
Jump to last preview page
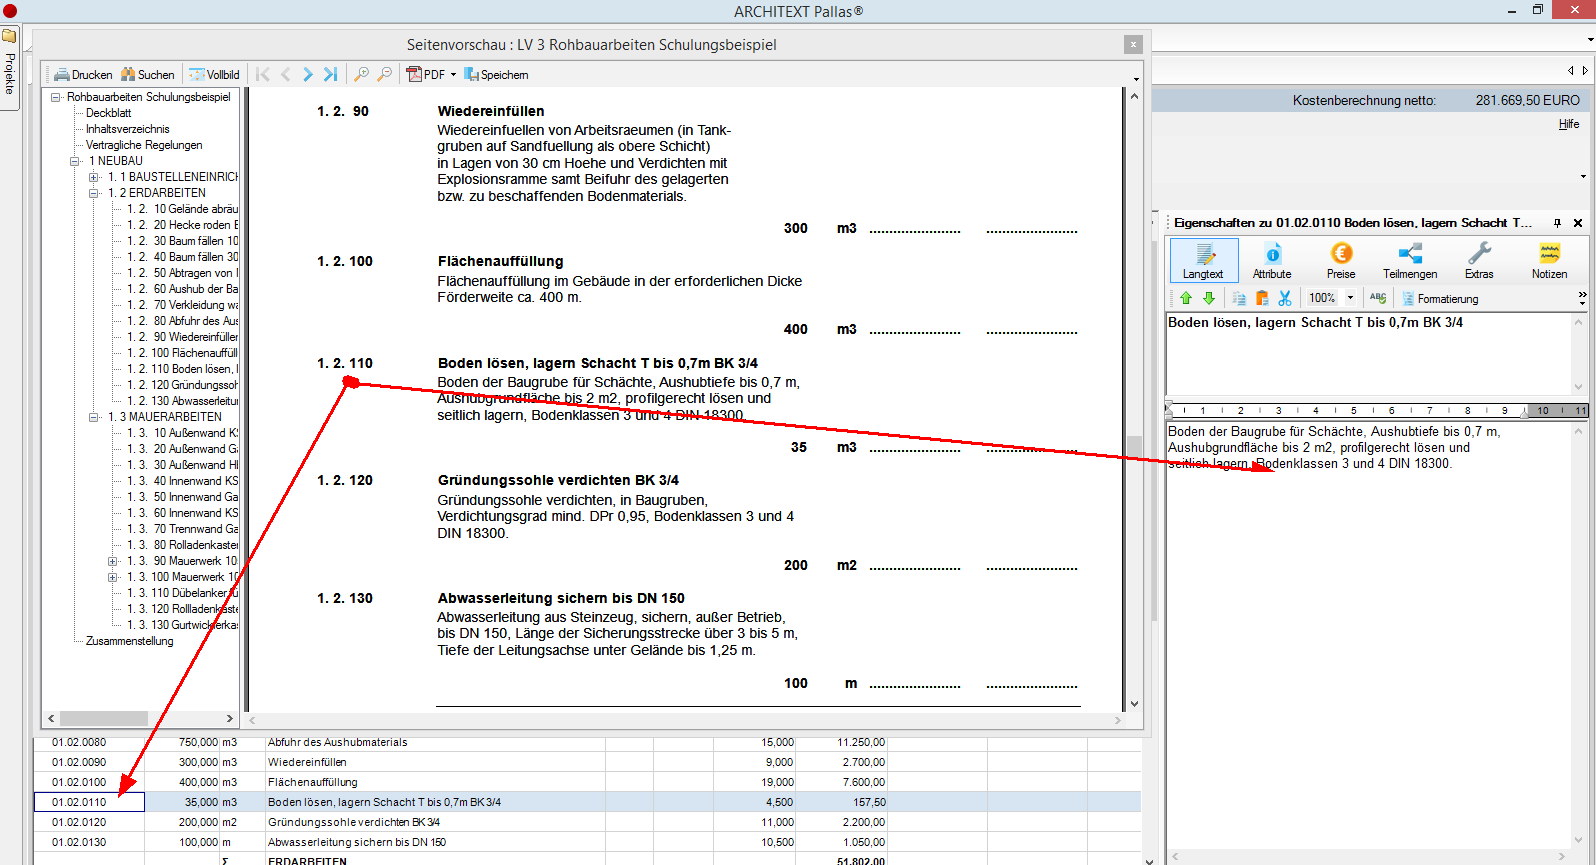point(330,75)
